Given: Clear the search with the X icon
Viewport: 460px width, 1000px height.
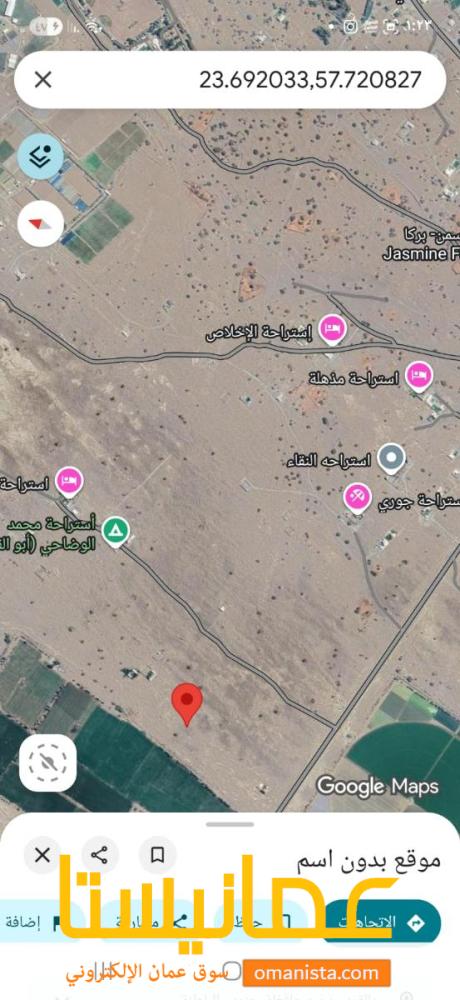Looking at the screenshot, I should [43, 80].
